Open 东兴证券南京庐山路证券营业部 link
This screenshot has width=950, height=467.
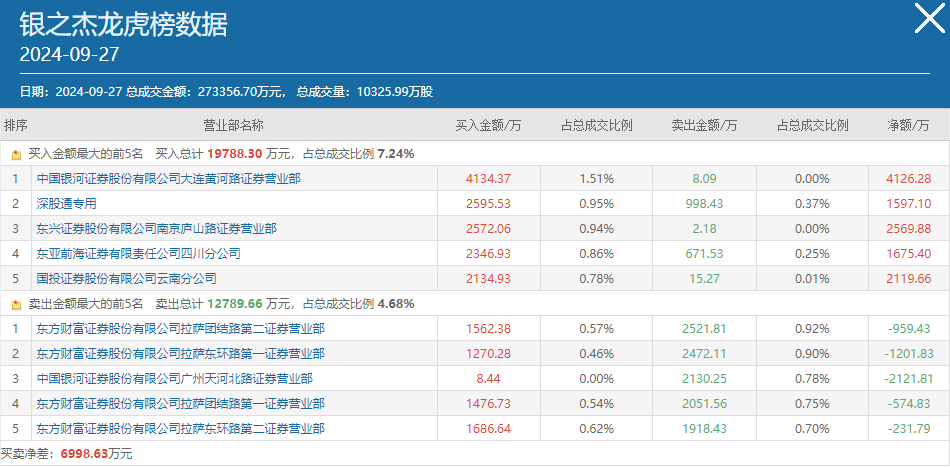coord(156,228)
